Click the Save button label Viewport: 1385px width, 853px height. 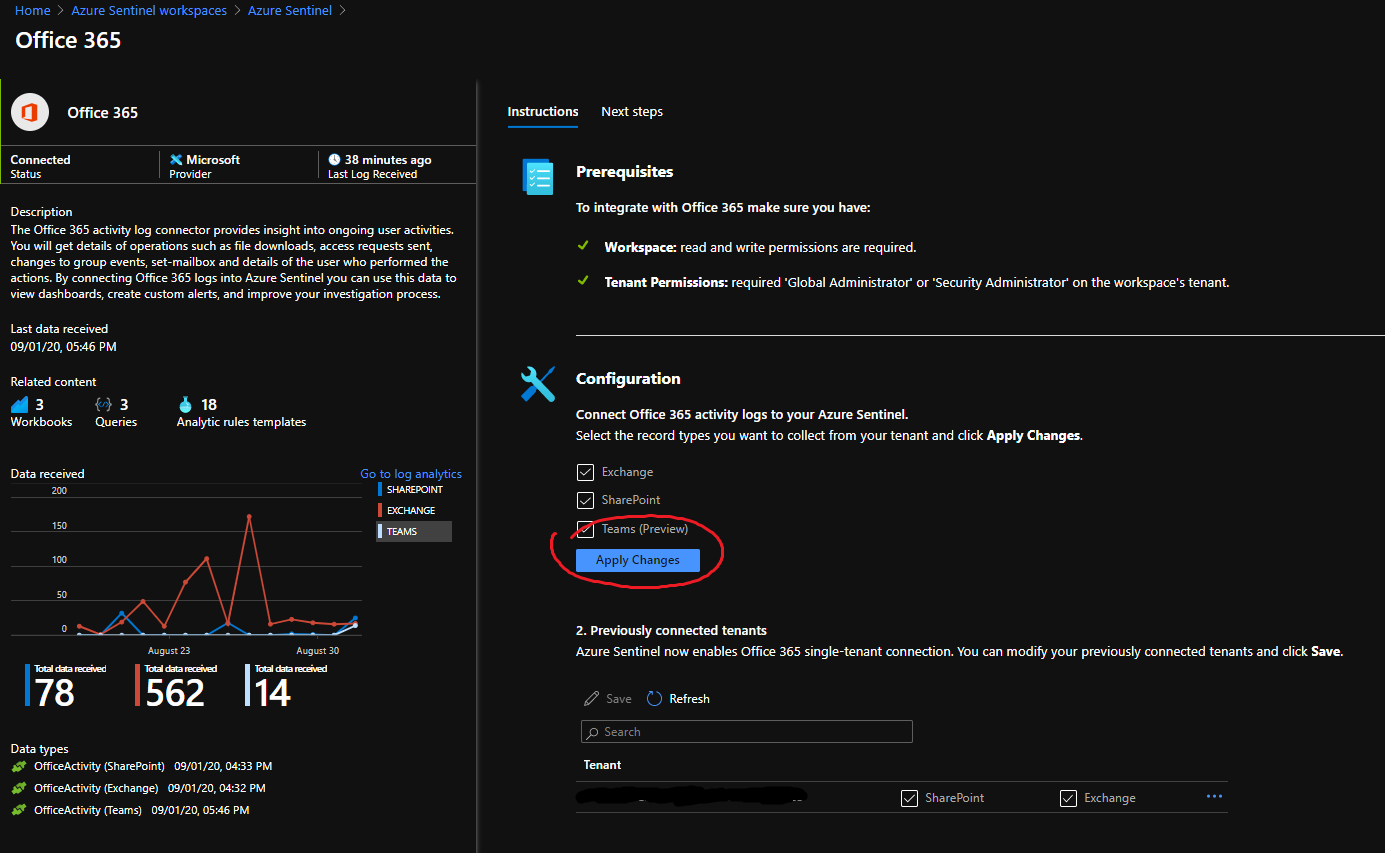[x=619, y=699]
